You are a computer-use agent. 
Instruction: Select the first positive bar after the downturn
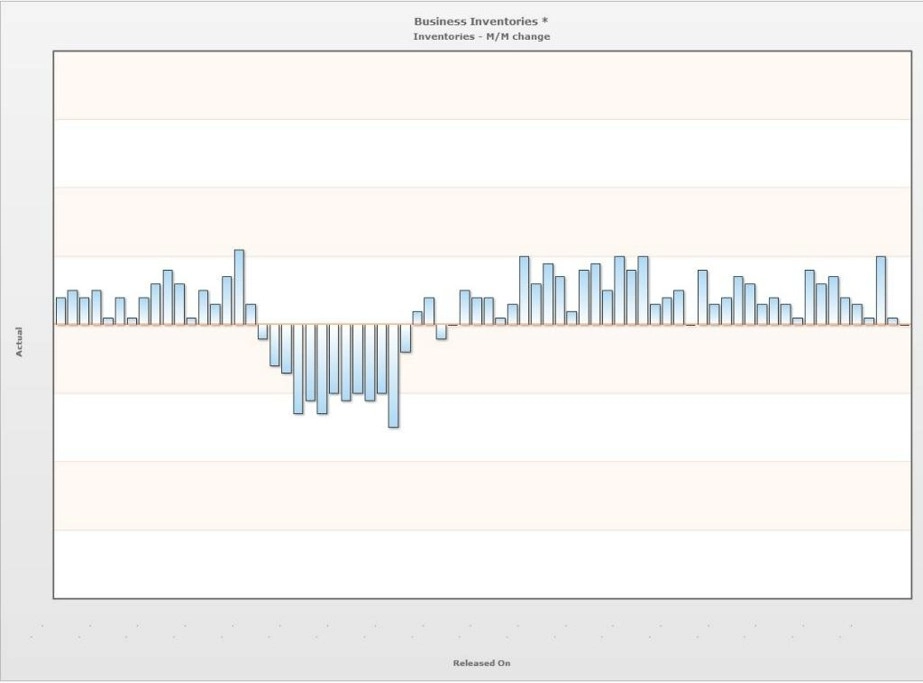click(417, 318)
